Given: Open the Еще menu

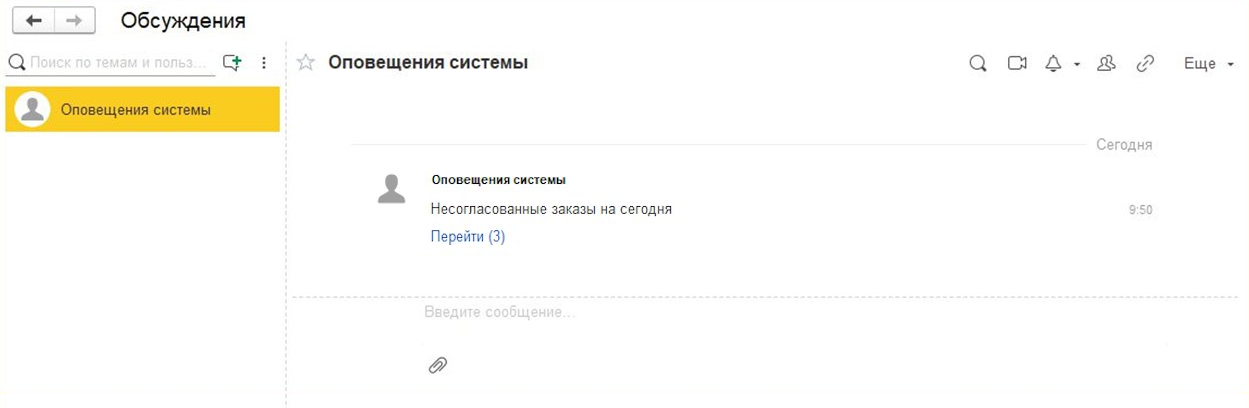Looking at the screenshot, I should (1208, 64).
